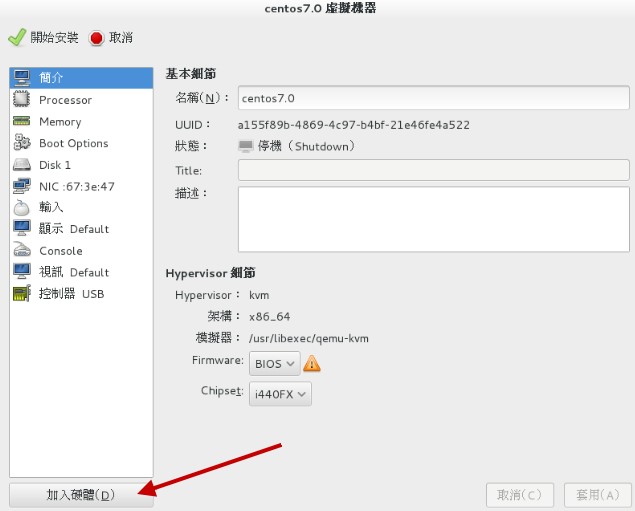Viewport: 635px width, 511px height.
Task: Select the Boot Options sidebar item
Action: tap(72, 144)
